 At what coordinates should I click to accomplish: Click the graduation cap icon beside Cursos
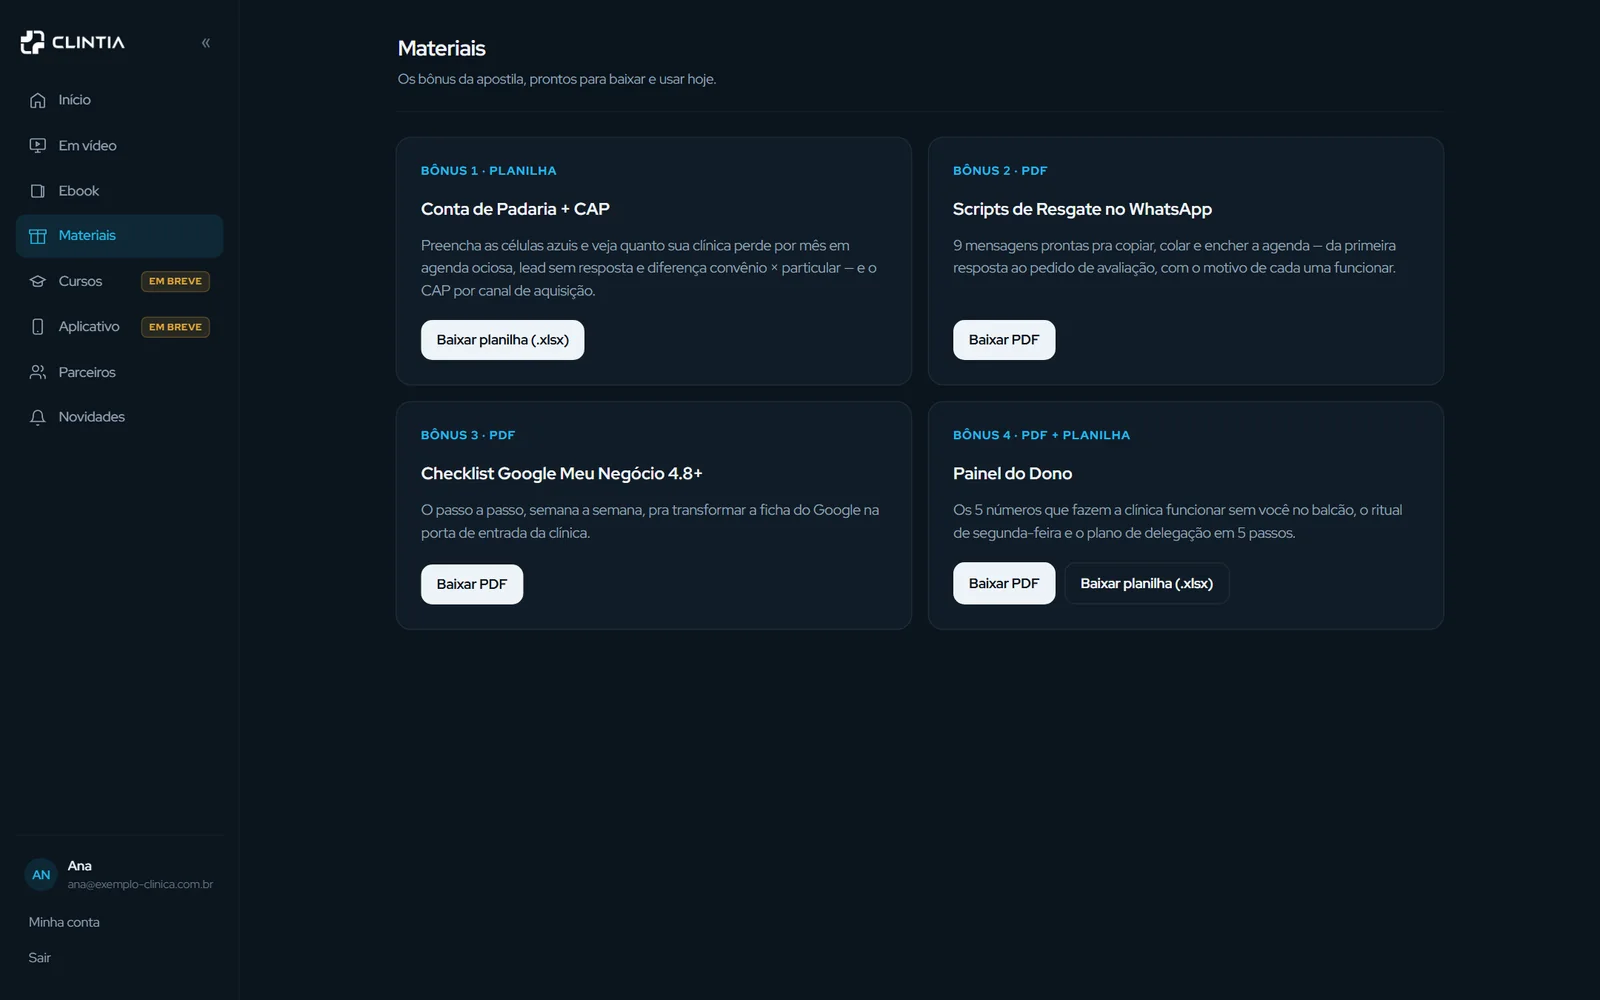tap(38, 282)
